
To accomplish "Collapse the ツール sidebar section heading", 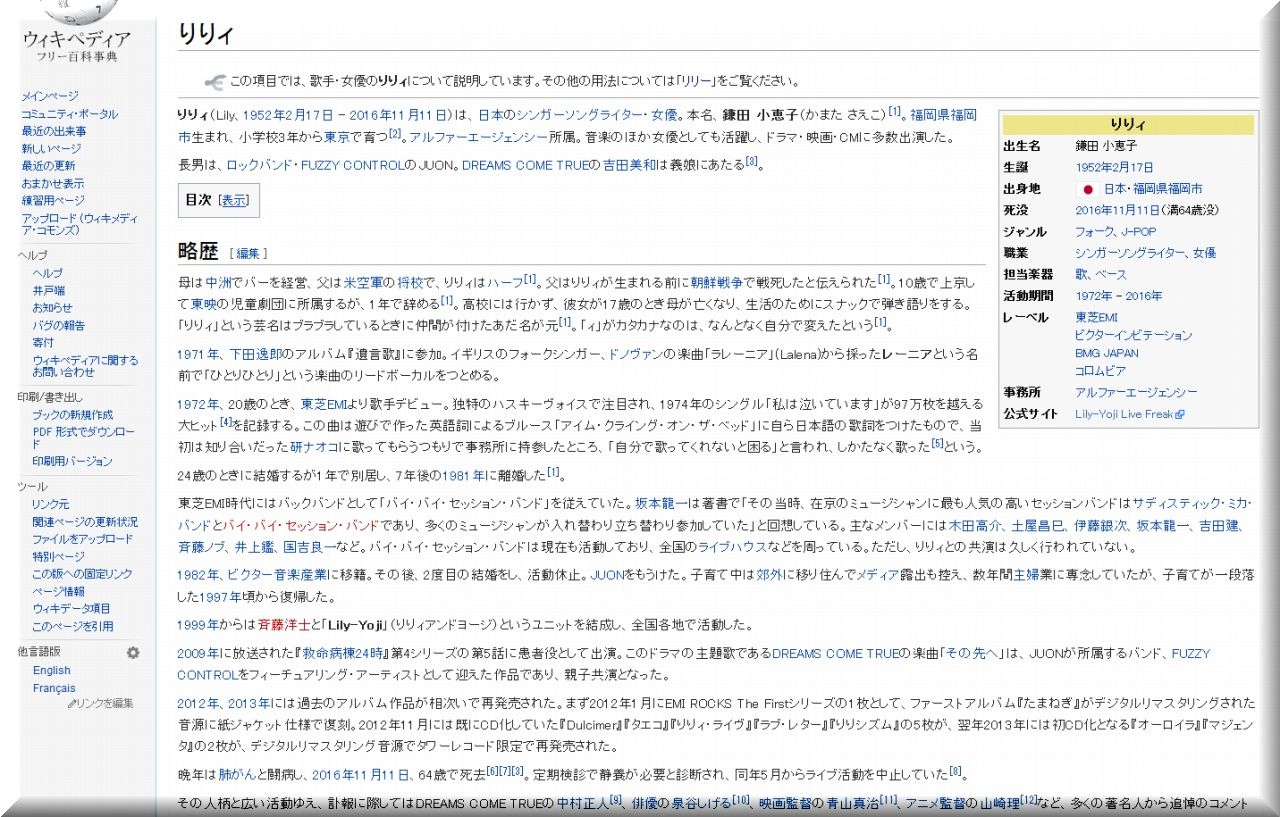I will pos(32,486).
